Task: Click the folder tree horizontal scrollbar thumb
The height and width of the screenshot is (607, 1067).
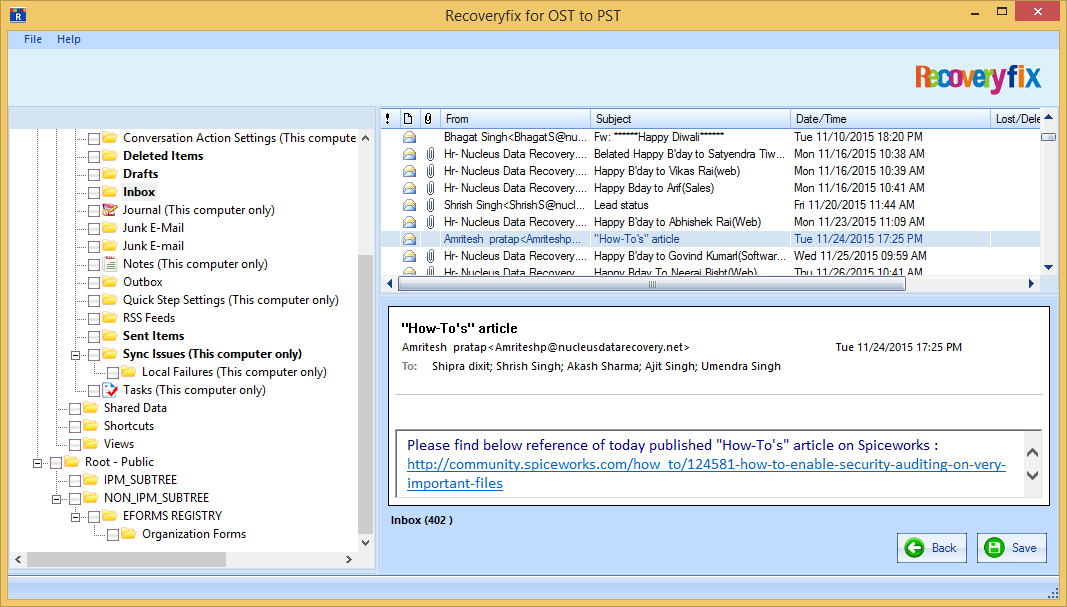Action: pos(126,559)
